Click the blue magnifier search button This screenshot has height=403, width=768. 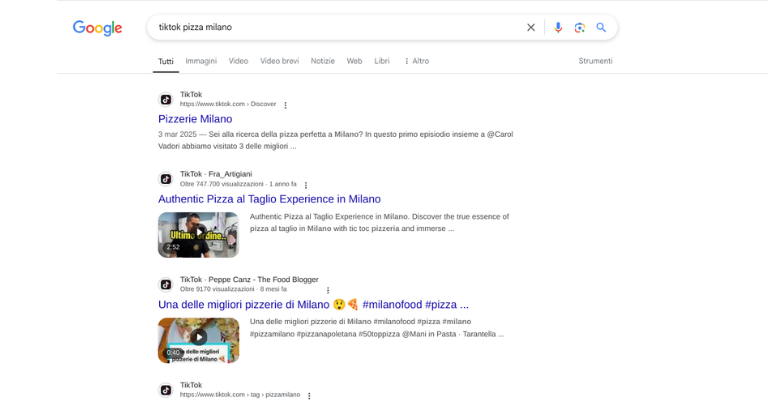point(601,28)
